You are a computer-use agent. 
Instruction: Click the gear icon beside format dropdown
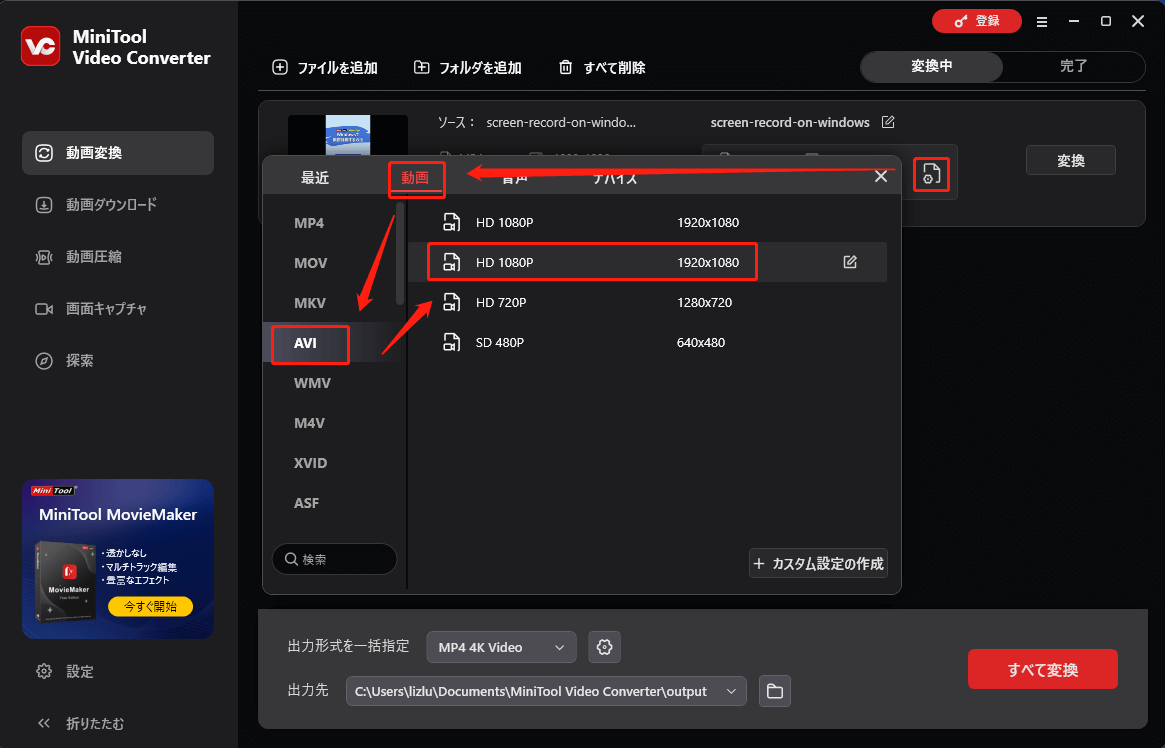(x=605, y=648)
